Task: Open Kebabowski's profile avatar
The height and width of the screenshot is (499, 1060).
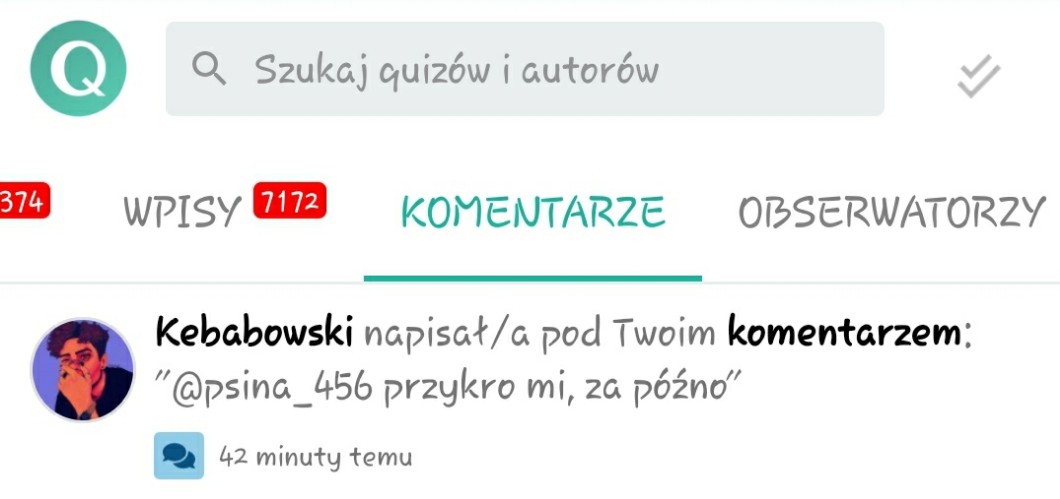Action: point(82,369)
